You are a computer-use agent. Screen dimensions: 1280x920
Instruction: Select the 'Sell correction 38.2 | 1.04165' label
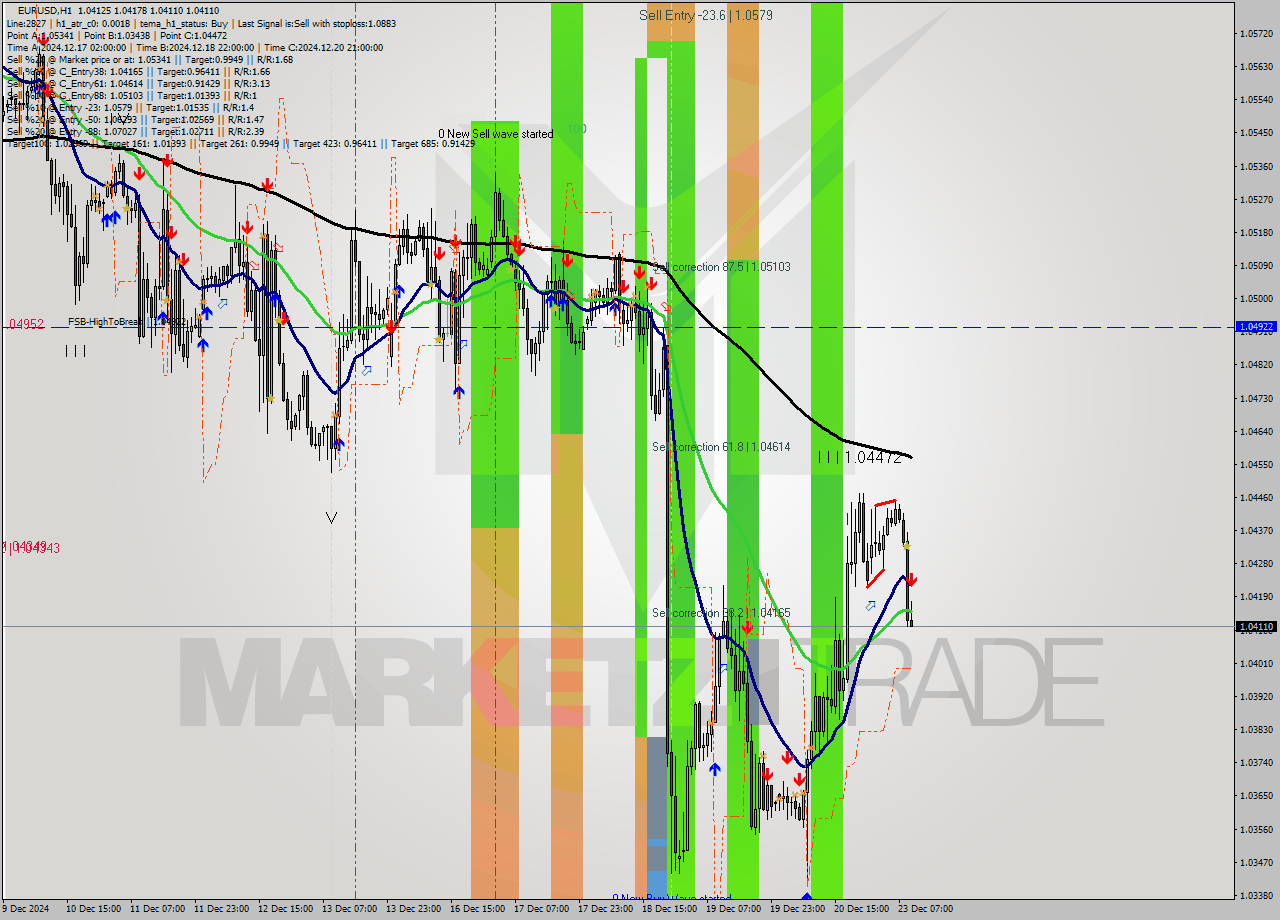coord(721,613)
